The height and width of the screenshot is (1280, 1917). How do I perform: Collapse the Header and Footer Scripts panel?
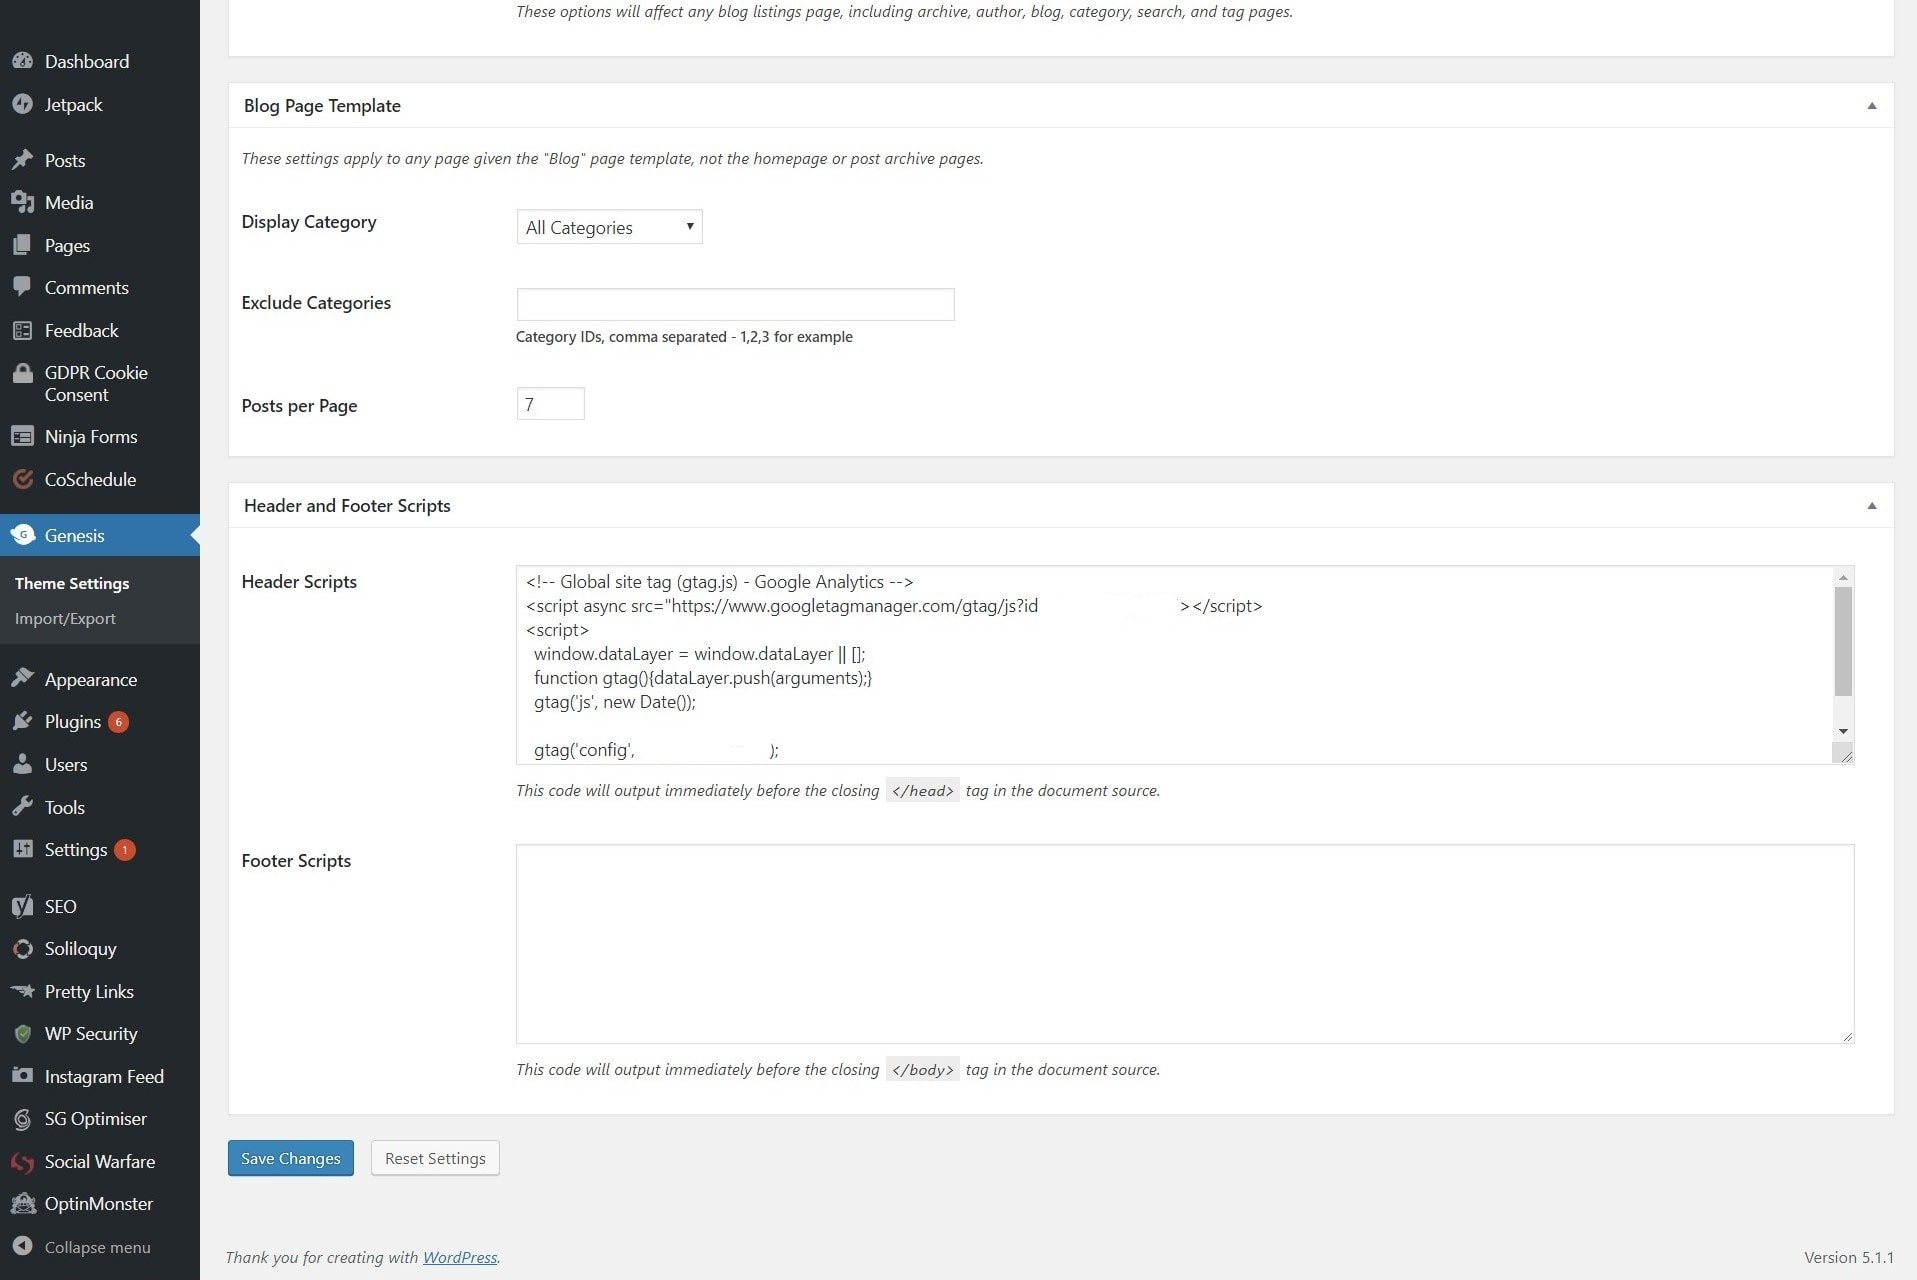[1871, 505]
